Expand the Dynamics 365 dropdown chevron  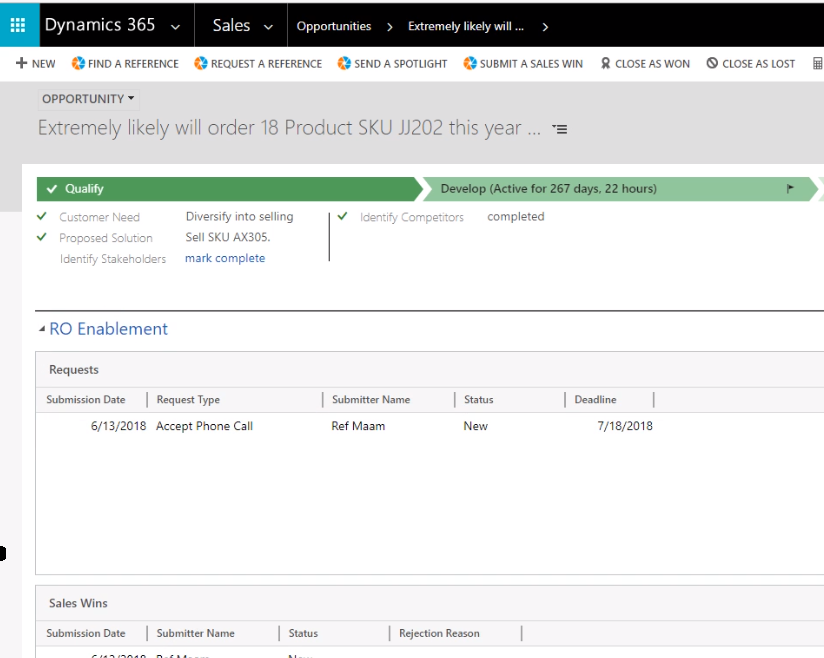click(176, 27)
